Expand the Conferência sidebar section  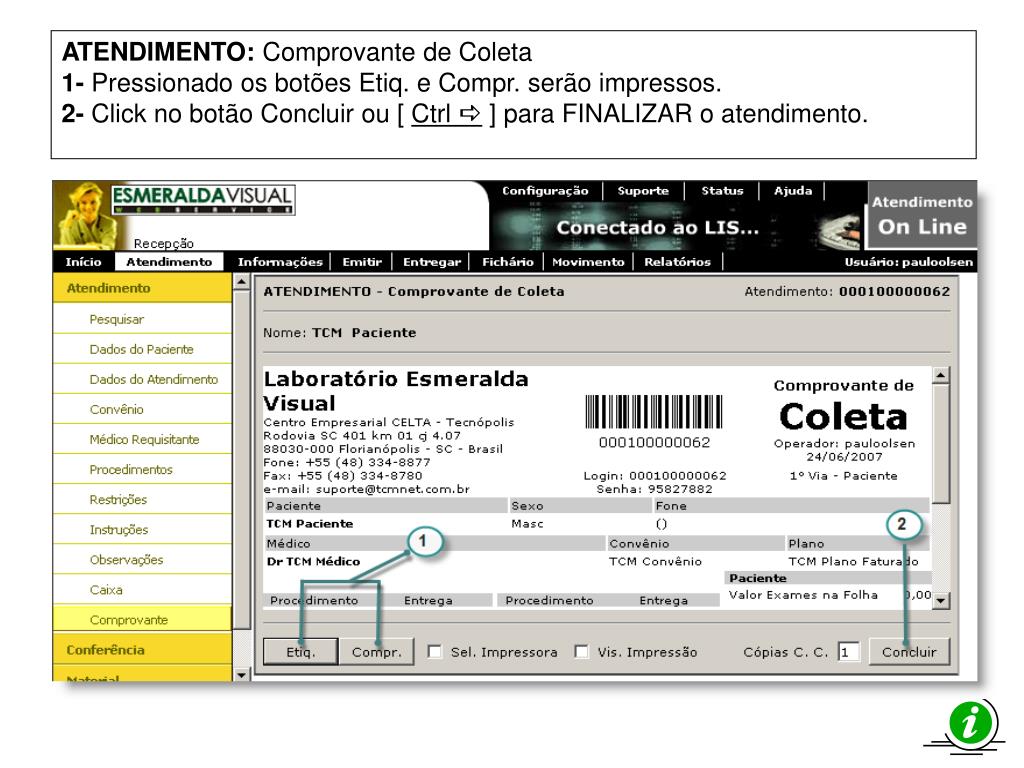[142, 650]
